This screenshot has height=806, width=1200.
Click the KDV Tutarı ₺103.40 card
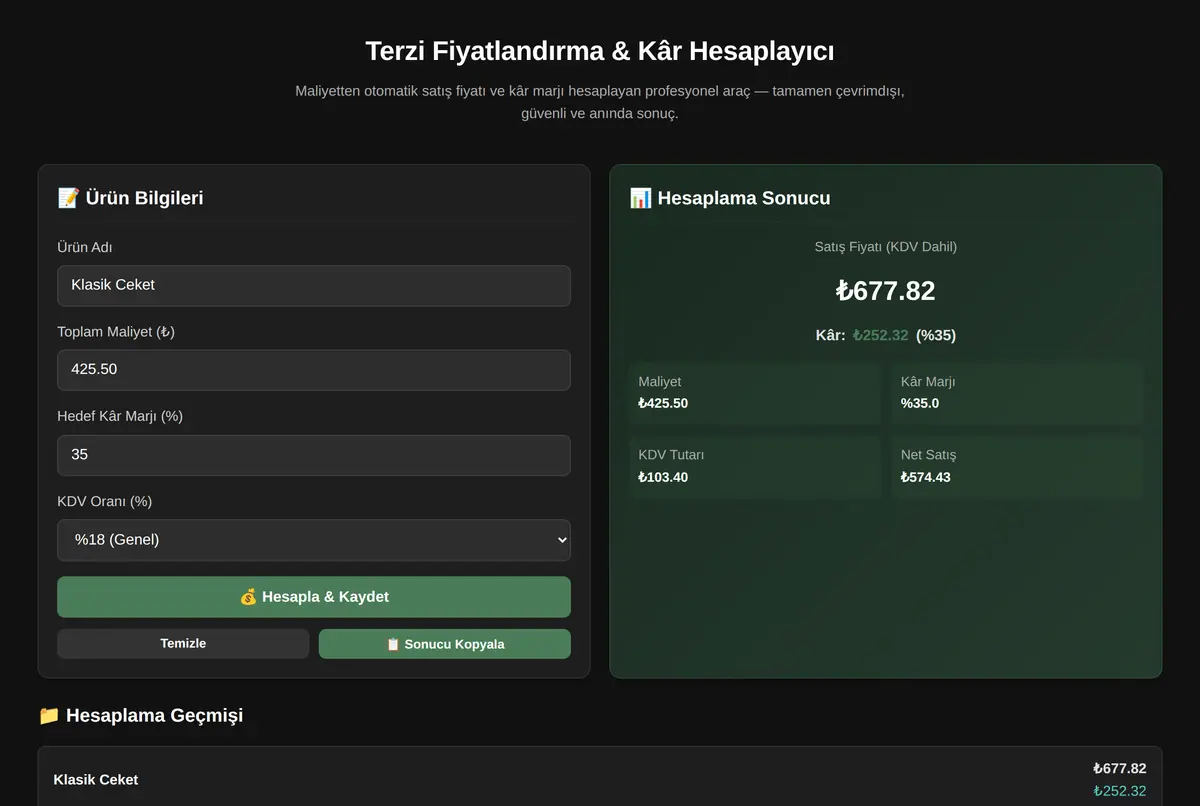tap(755, 466)
